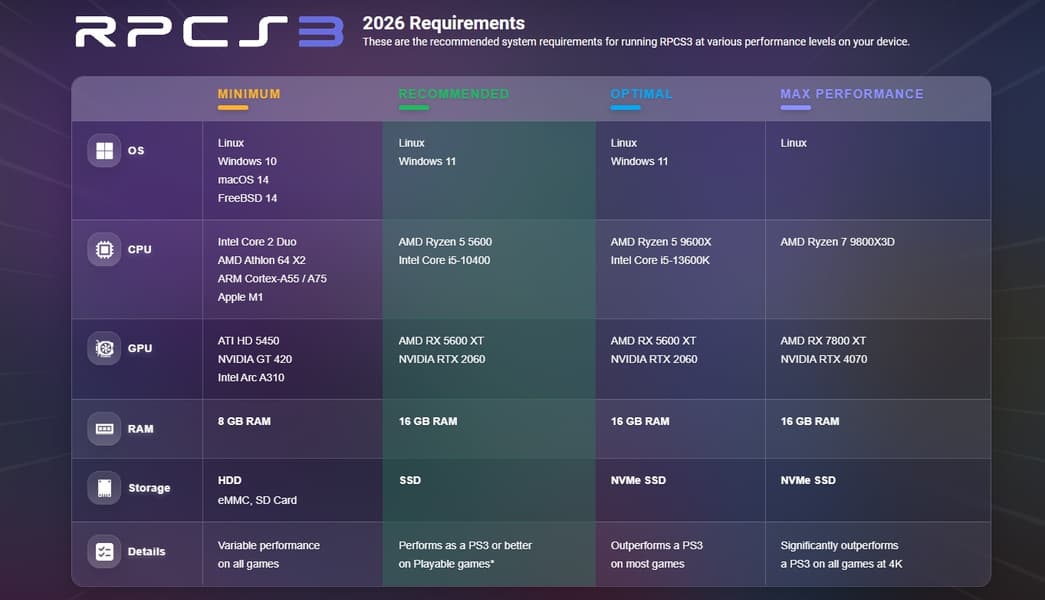
Task: Click the Details checklist icon
Action: (x=104, y=551)
